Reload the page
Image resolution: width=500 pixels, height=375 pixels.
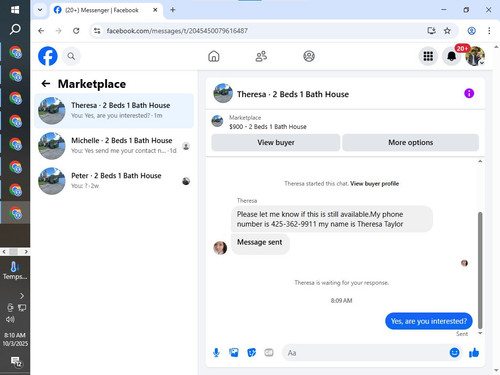pyautogui.click(x=76, y=31)
